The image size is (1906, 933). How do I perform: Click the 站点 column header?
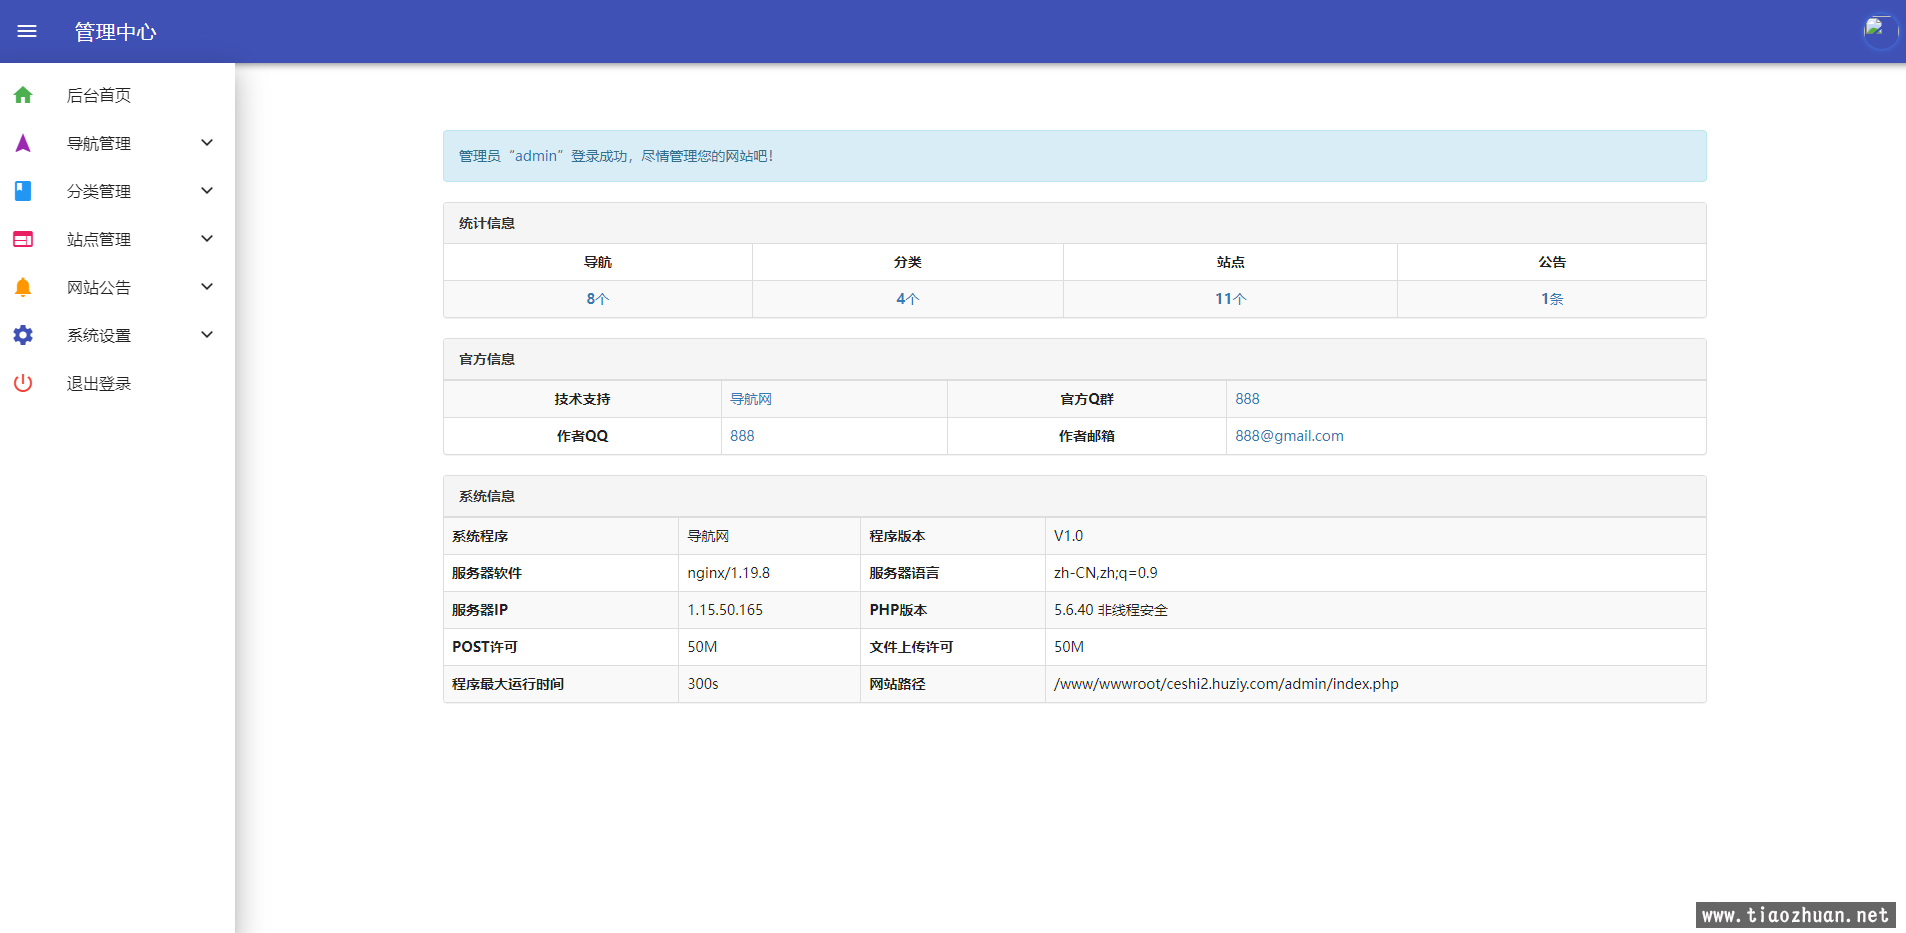pyautogui.click(x=1231, y=262)
